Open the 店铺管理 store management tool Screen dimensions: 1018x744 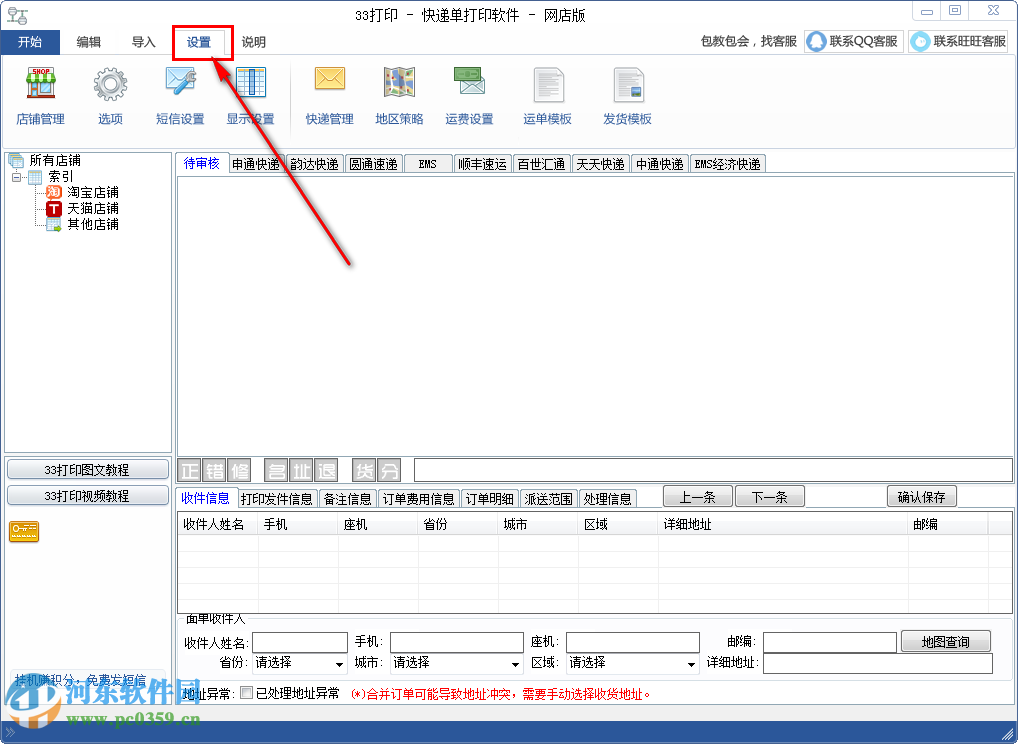point(40,95)
